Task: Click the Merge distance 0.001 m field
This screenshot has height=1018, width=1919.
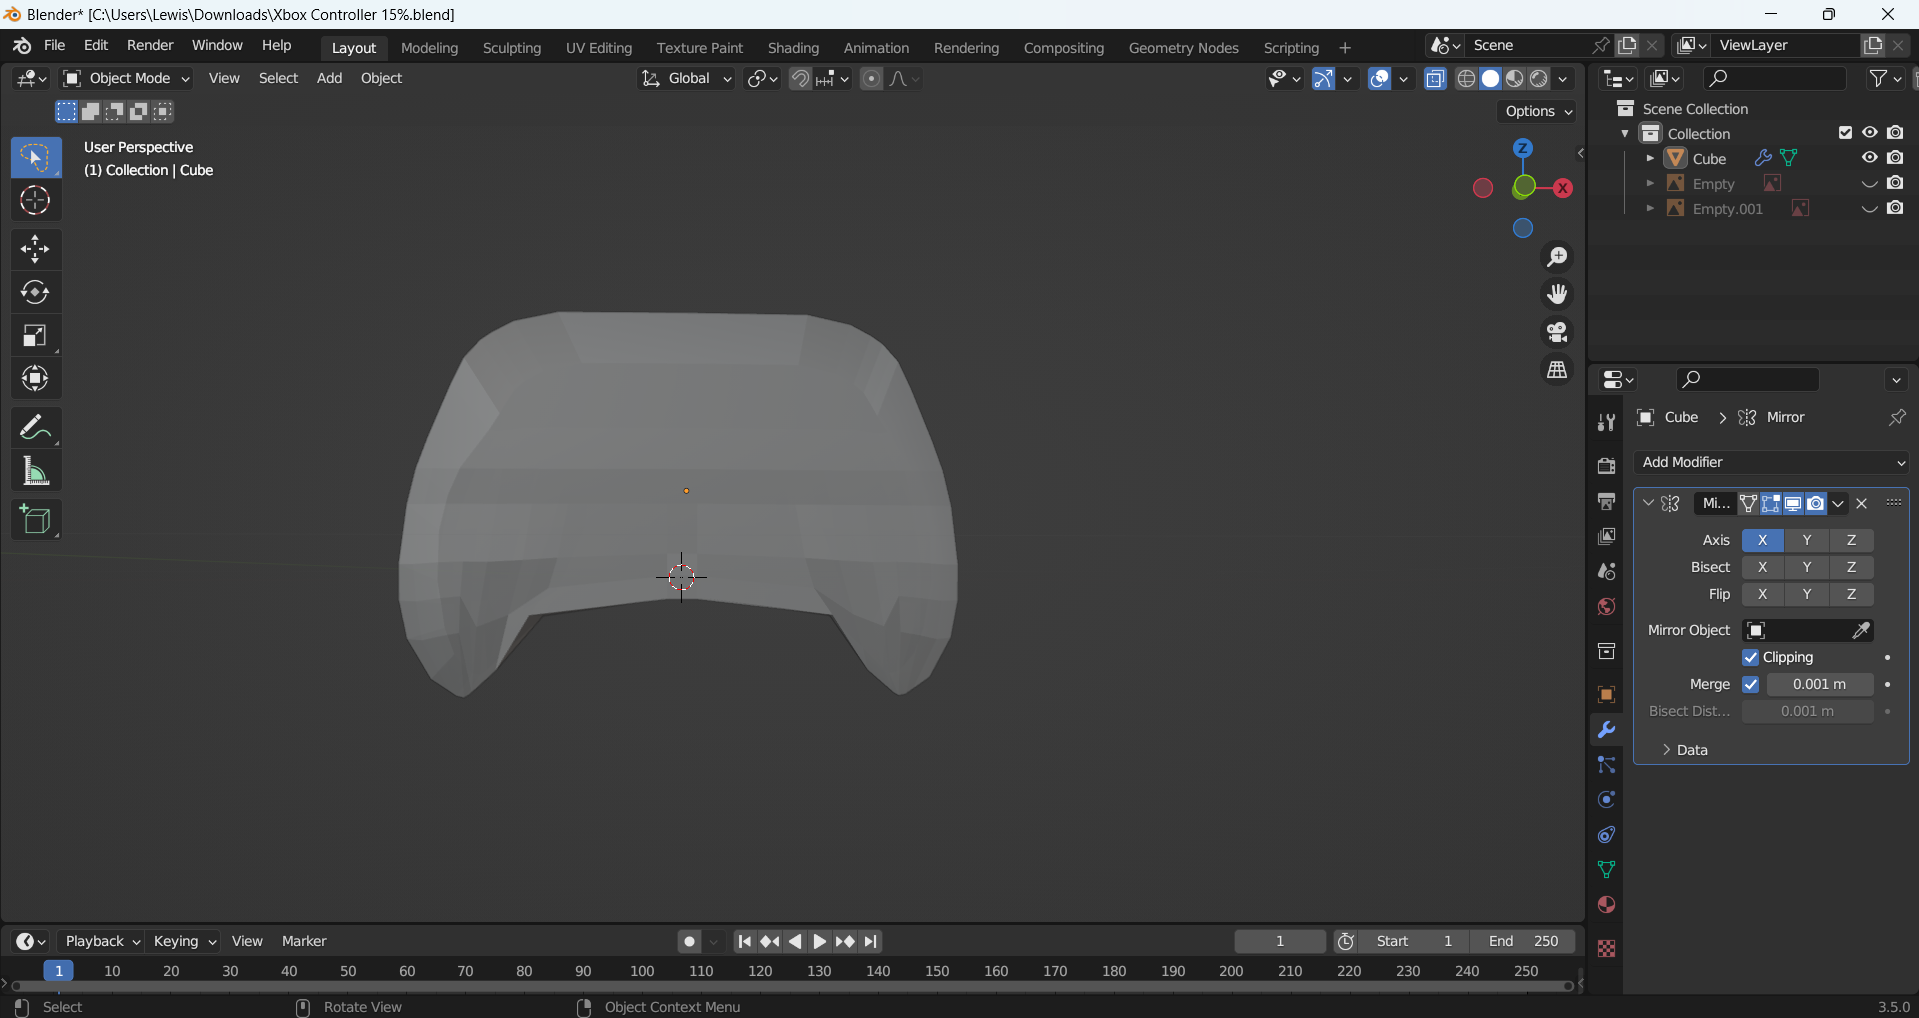Action: (1819, 684)
